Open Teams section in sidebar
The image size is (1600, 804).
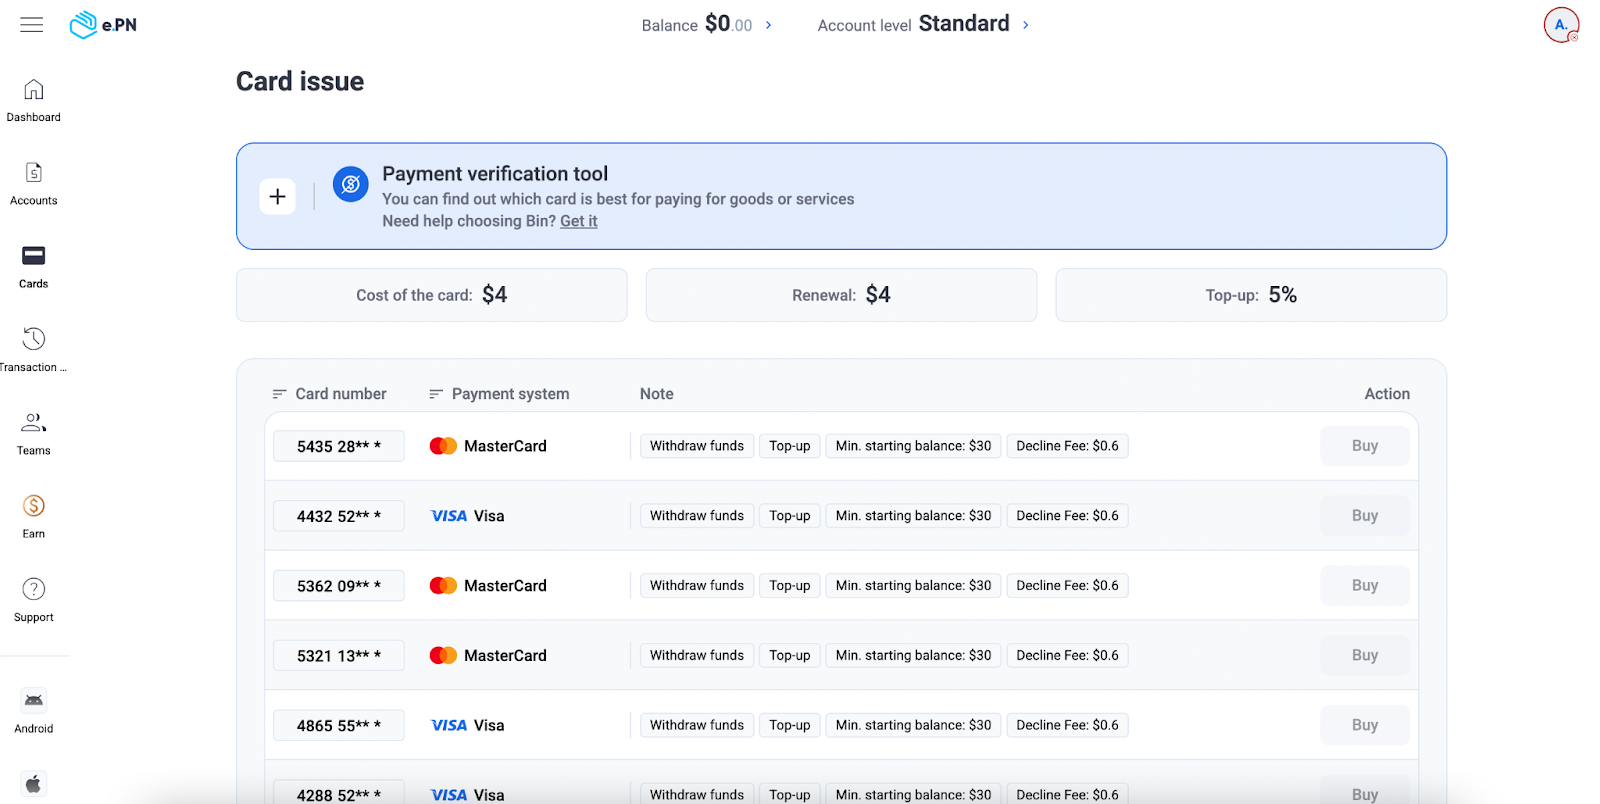tap(34, 432)
